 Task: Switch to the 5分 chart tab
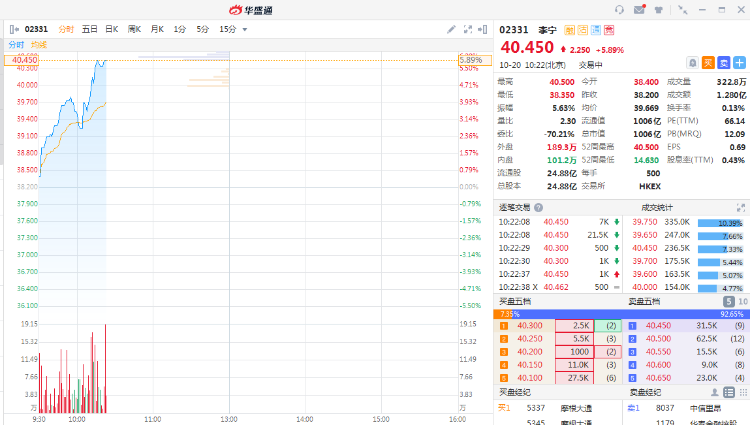(x=203, y=29)
